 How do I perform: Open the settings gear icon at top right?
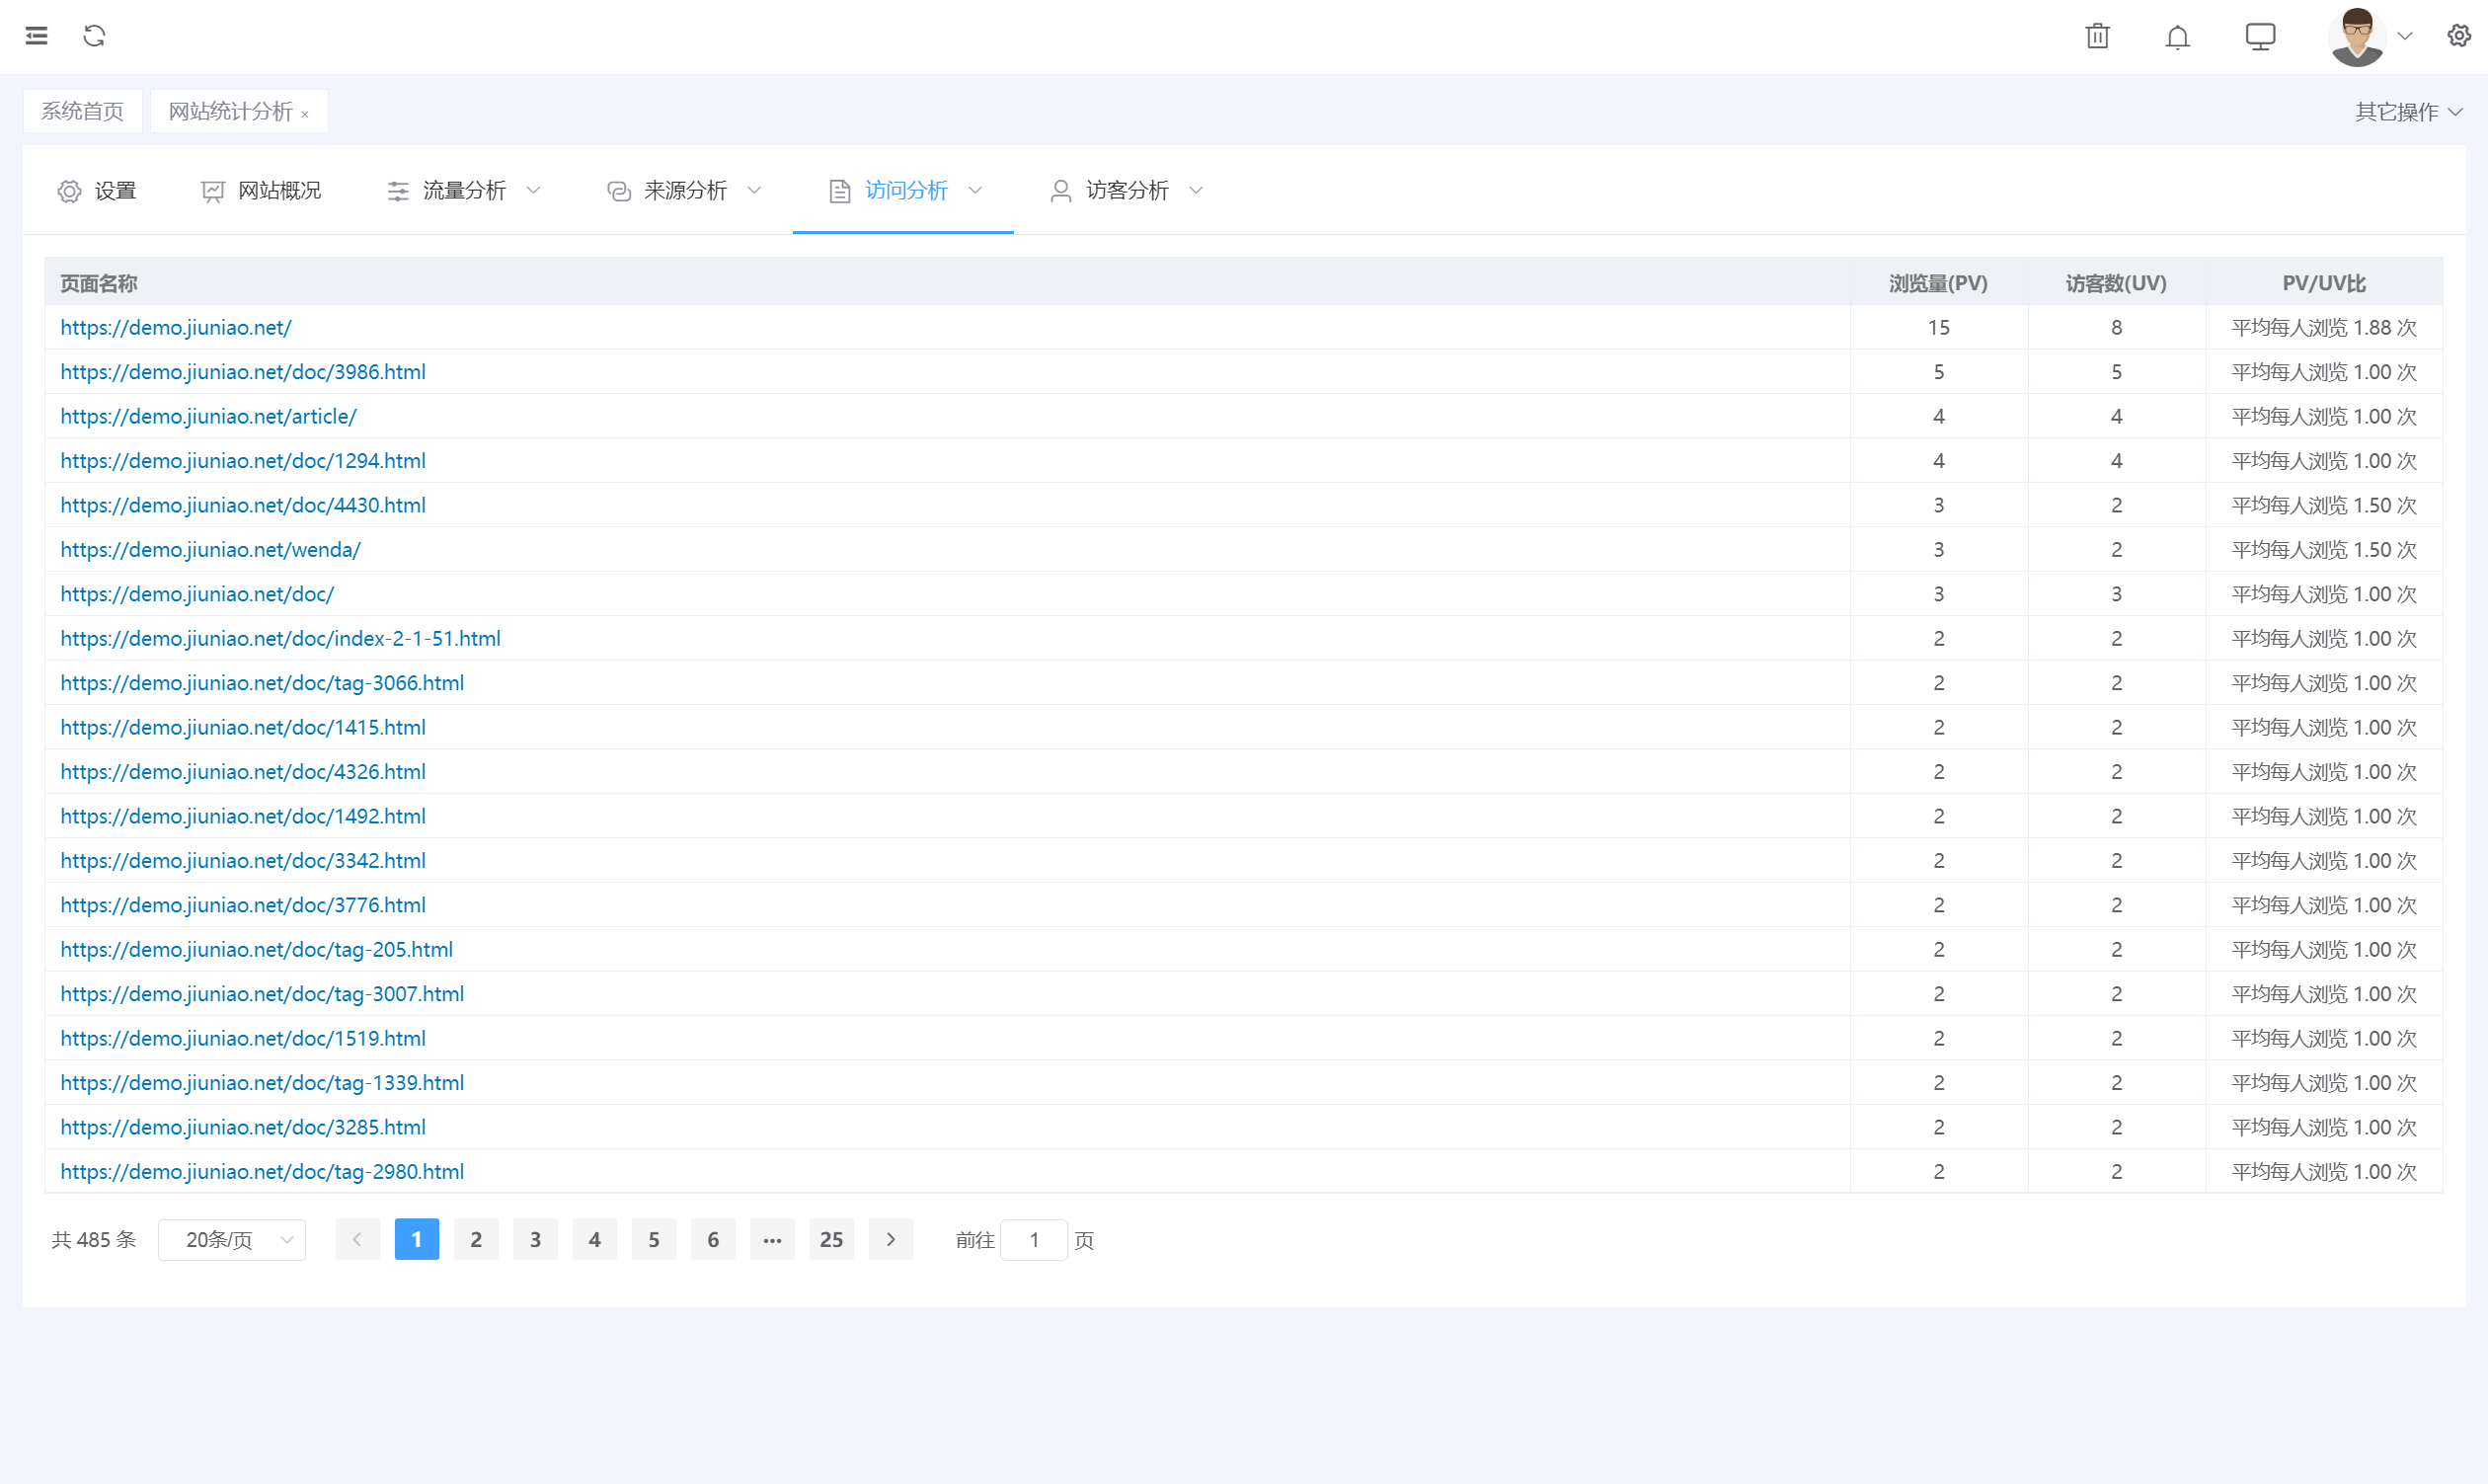click(2459, 36)
